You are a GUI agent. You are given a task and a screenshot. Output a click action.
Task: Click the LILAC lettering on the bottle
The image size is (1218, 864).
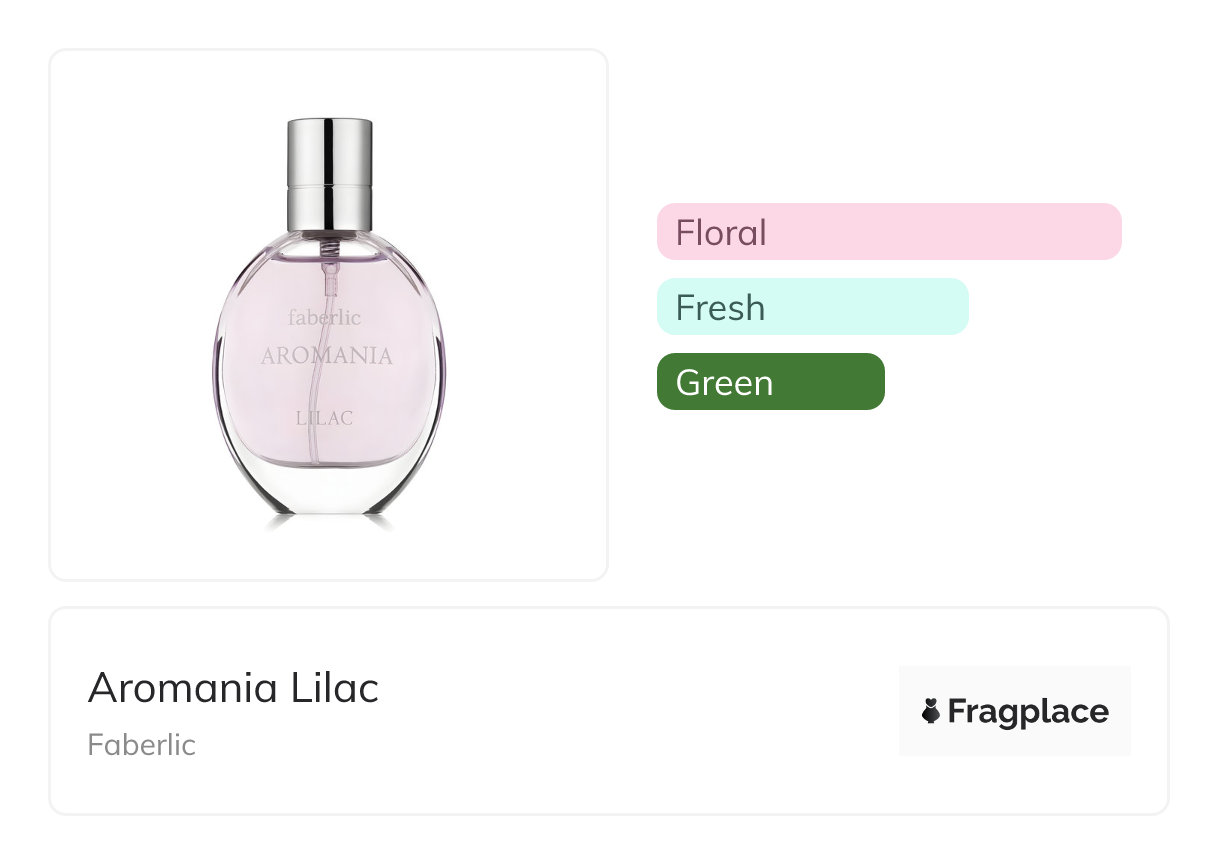click(325, 418)
